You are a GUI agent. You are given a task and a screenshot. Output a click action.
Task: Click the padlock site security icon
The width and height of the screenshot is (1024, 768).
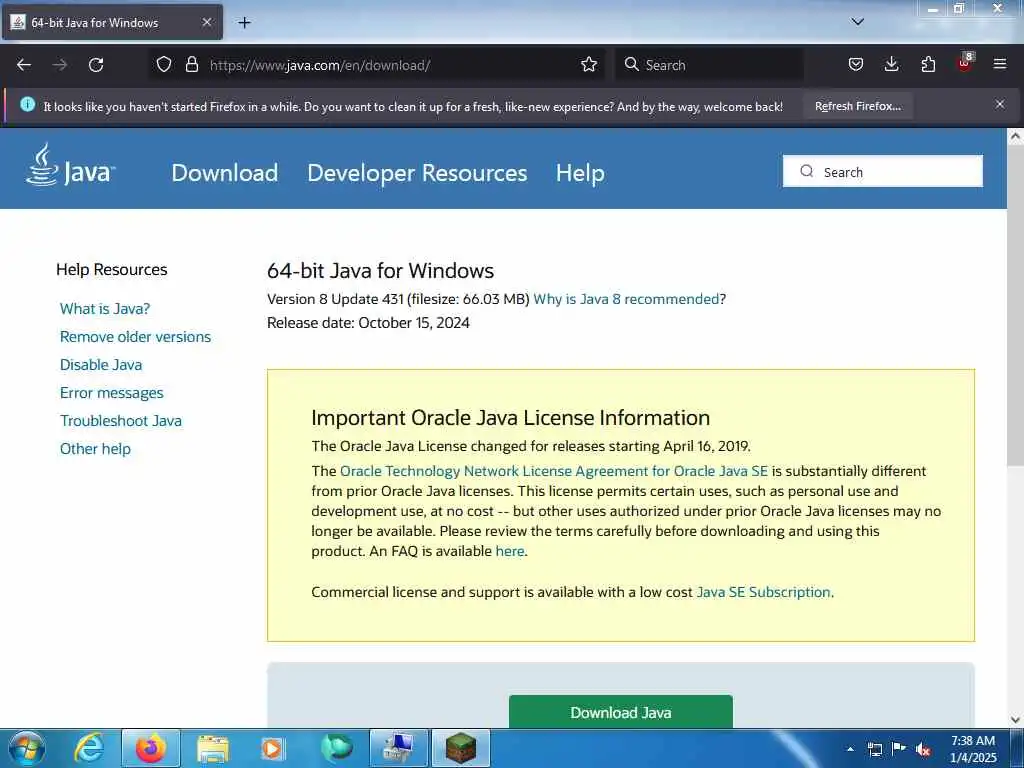[191, 65]
